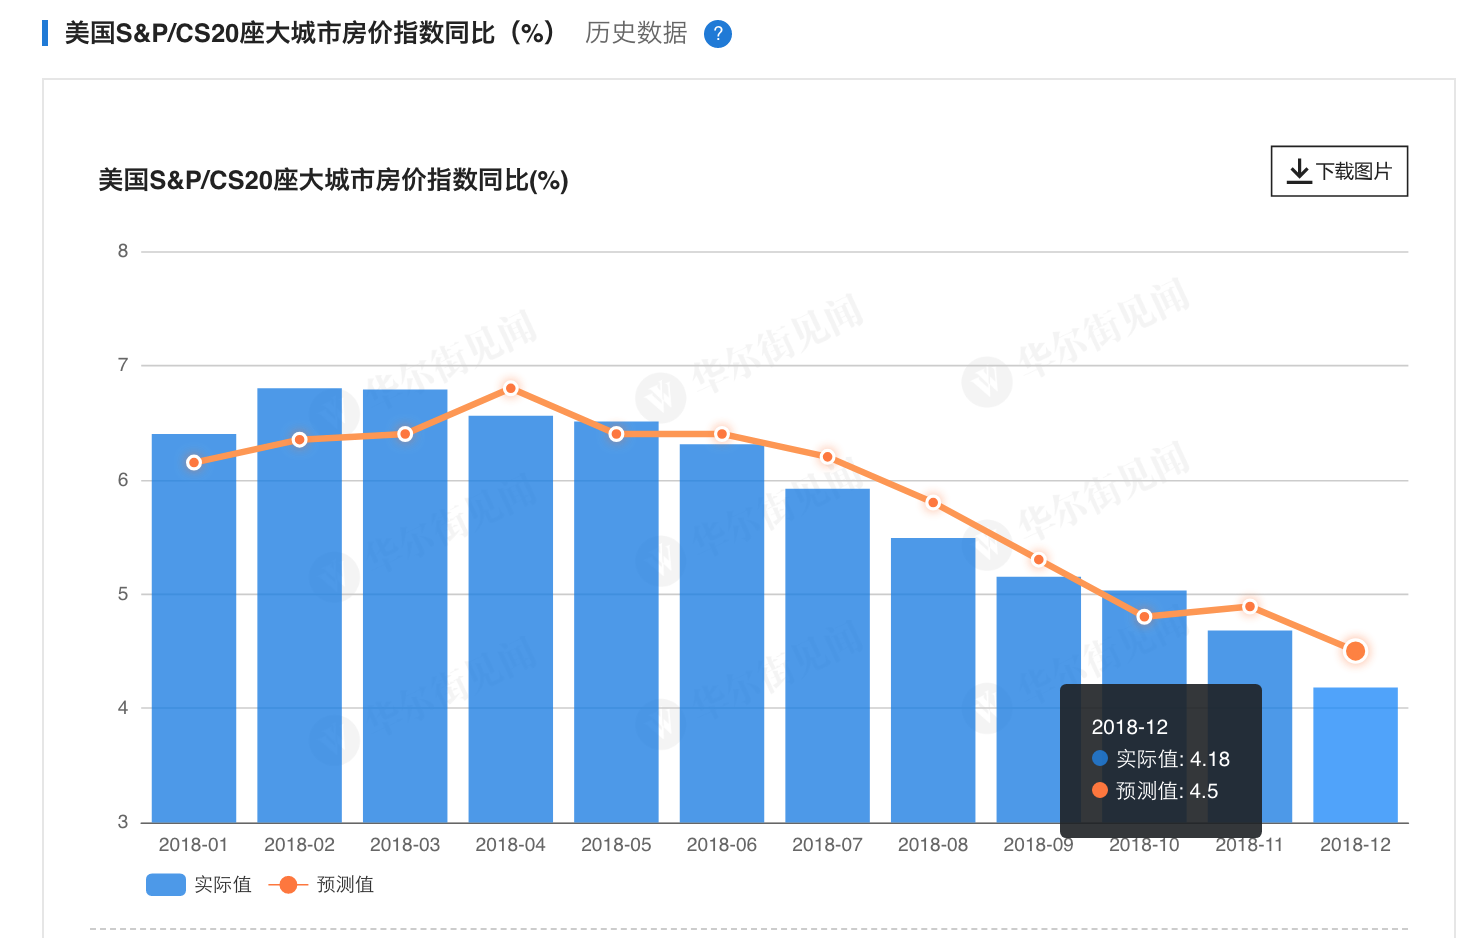Click the 2018-01 blue bar
The width and height of the screenshot is (1468, 938).
194,640
